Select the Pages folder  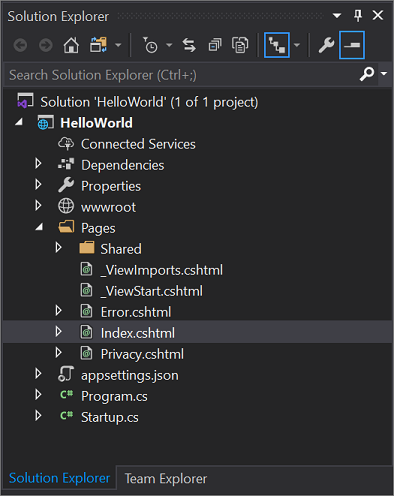pyautogui.click(x=98, y=229)
